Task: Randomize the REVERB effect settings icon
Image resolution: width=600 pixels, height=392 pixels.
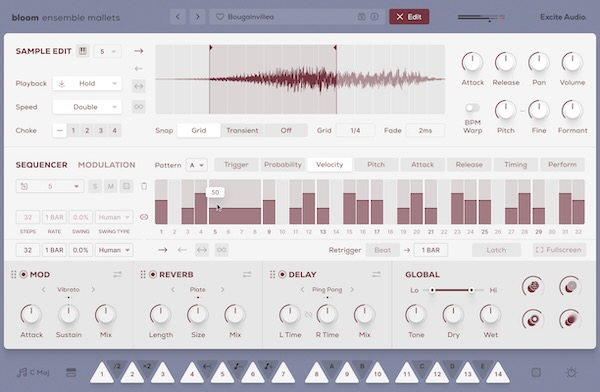Action: [x=247, y=274]
